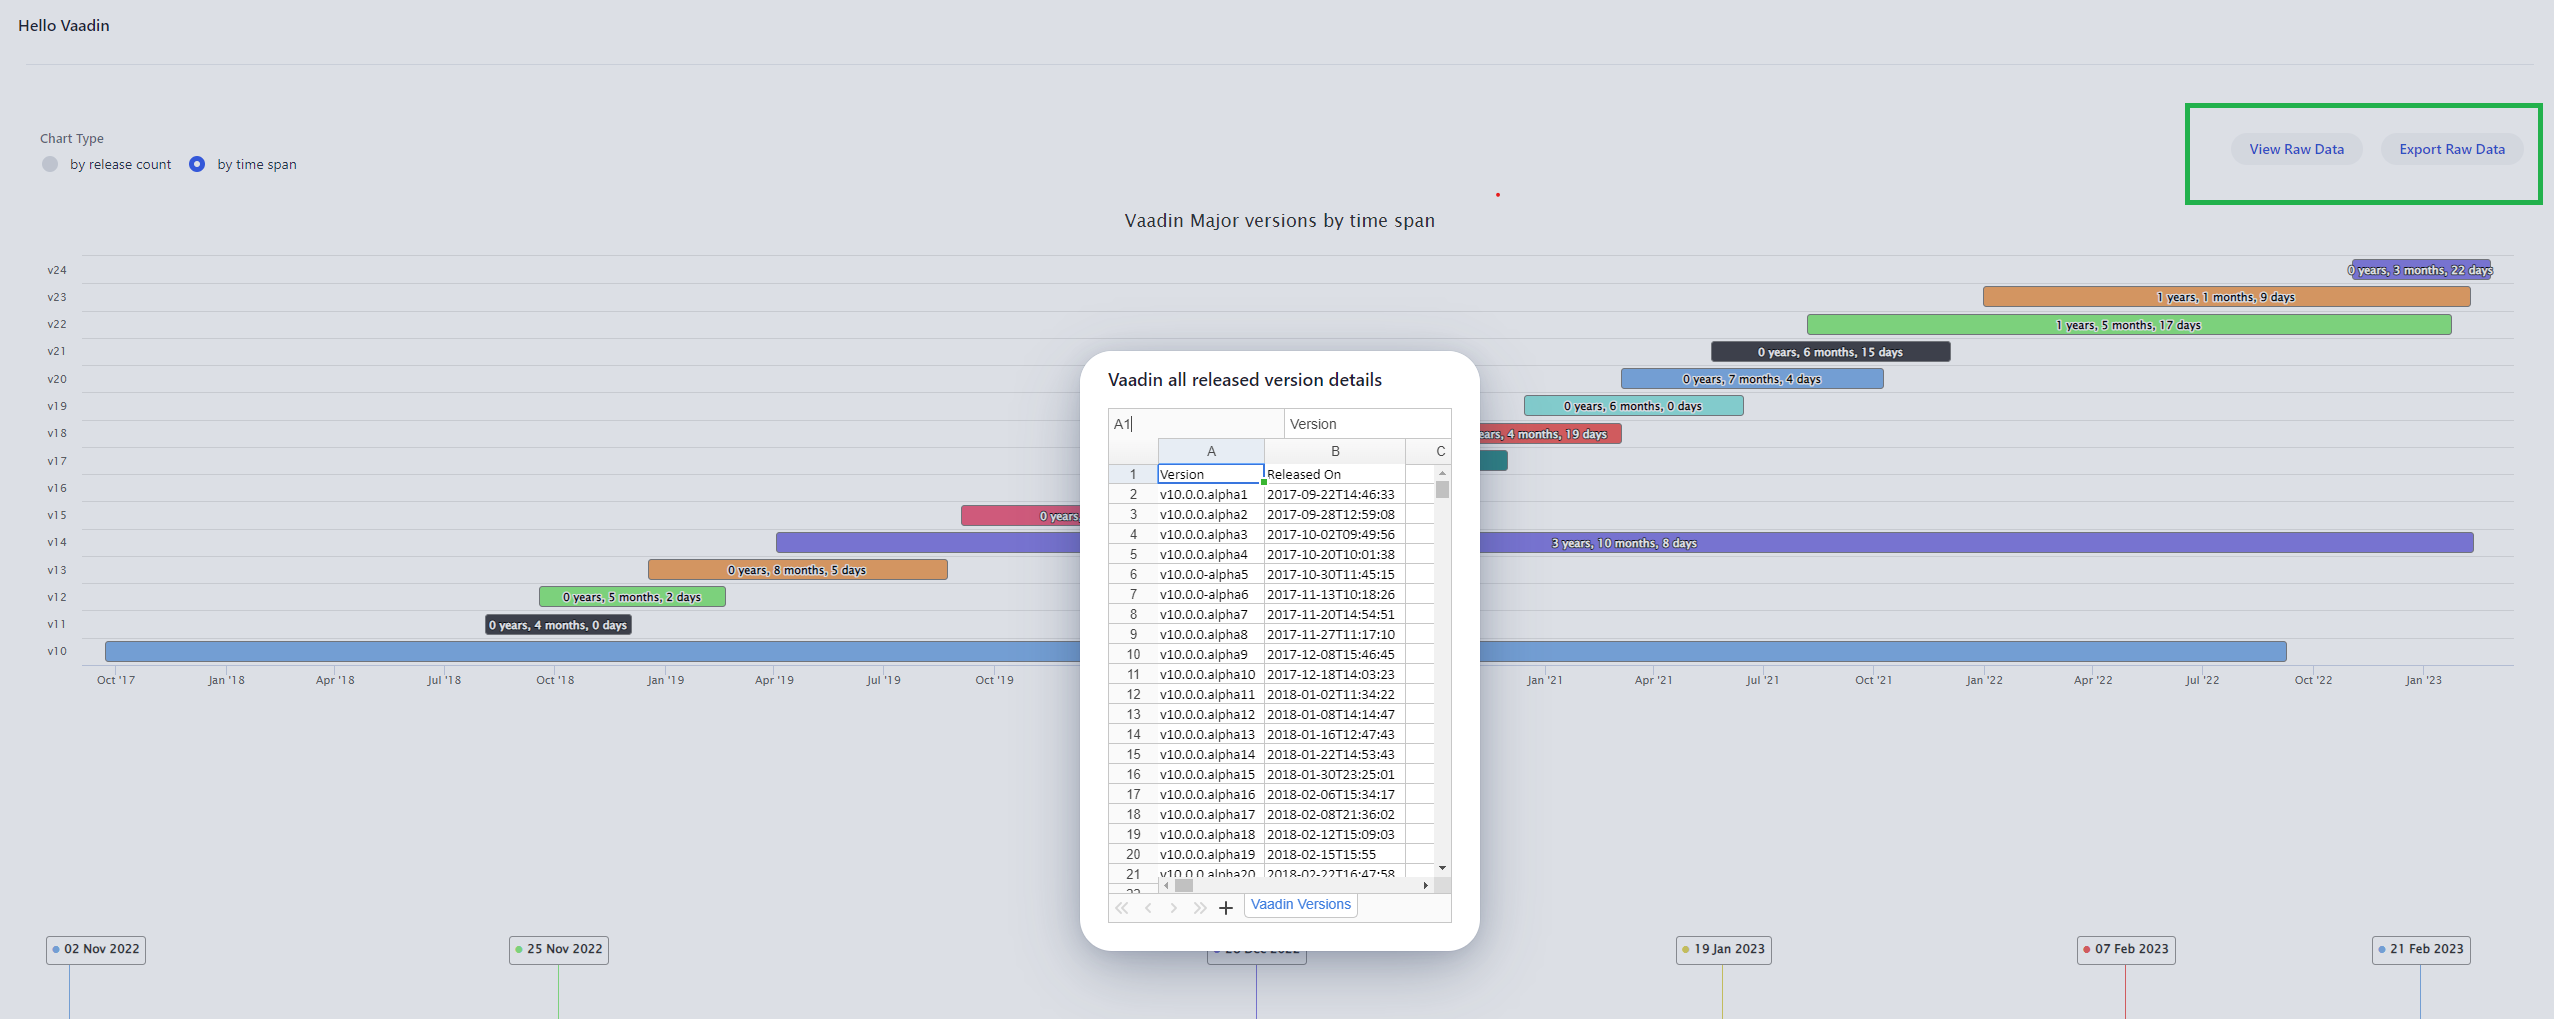Click the v19 bar '0 years, 6 months, 0 days'
The width and height of the screenshot is (2554, 1019).
coord(1633,406)
